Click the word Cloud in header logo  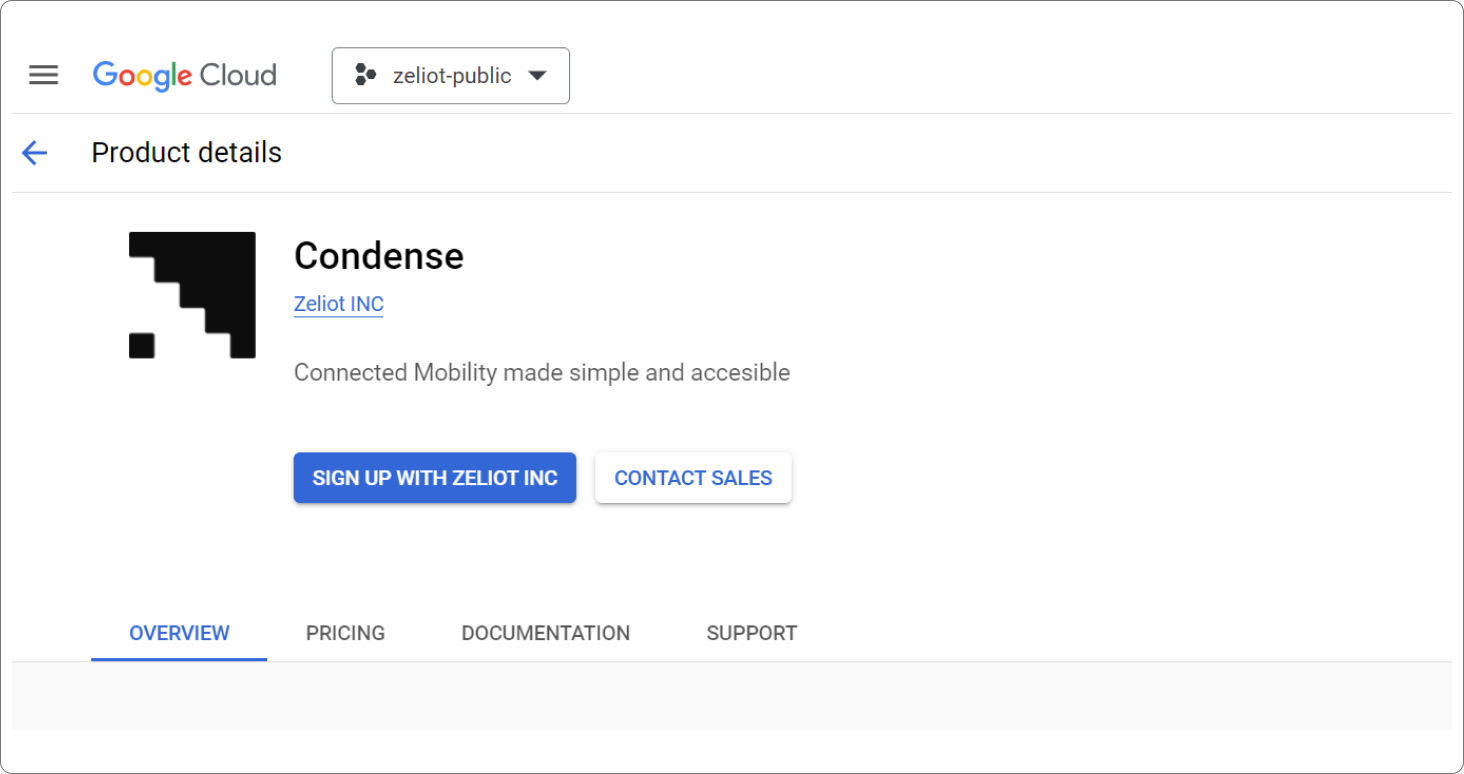click(x=238, y=76)
